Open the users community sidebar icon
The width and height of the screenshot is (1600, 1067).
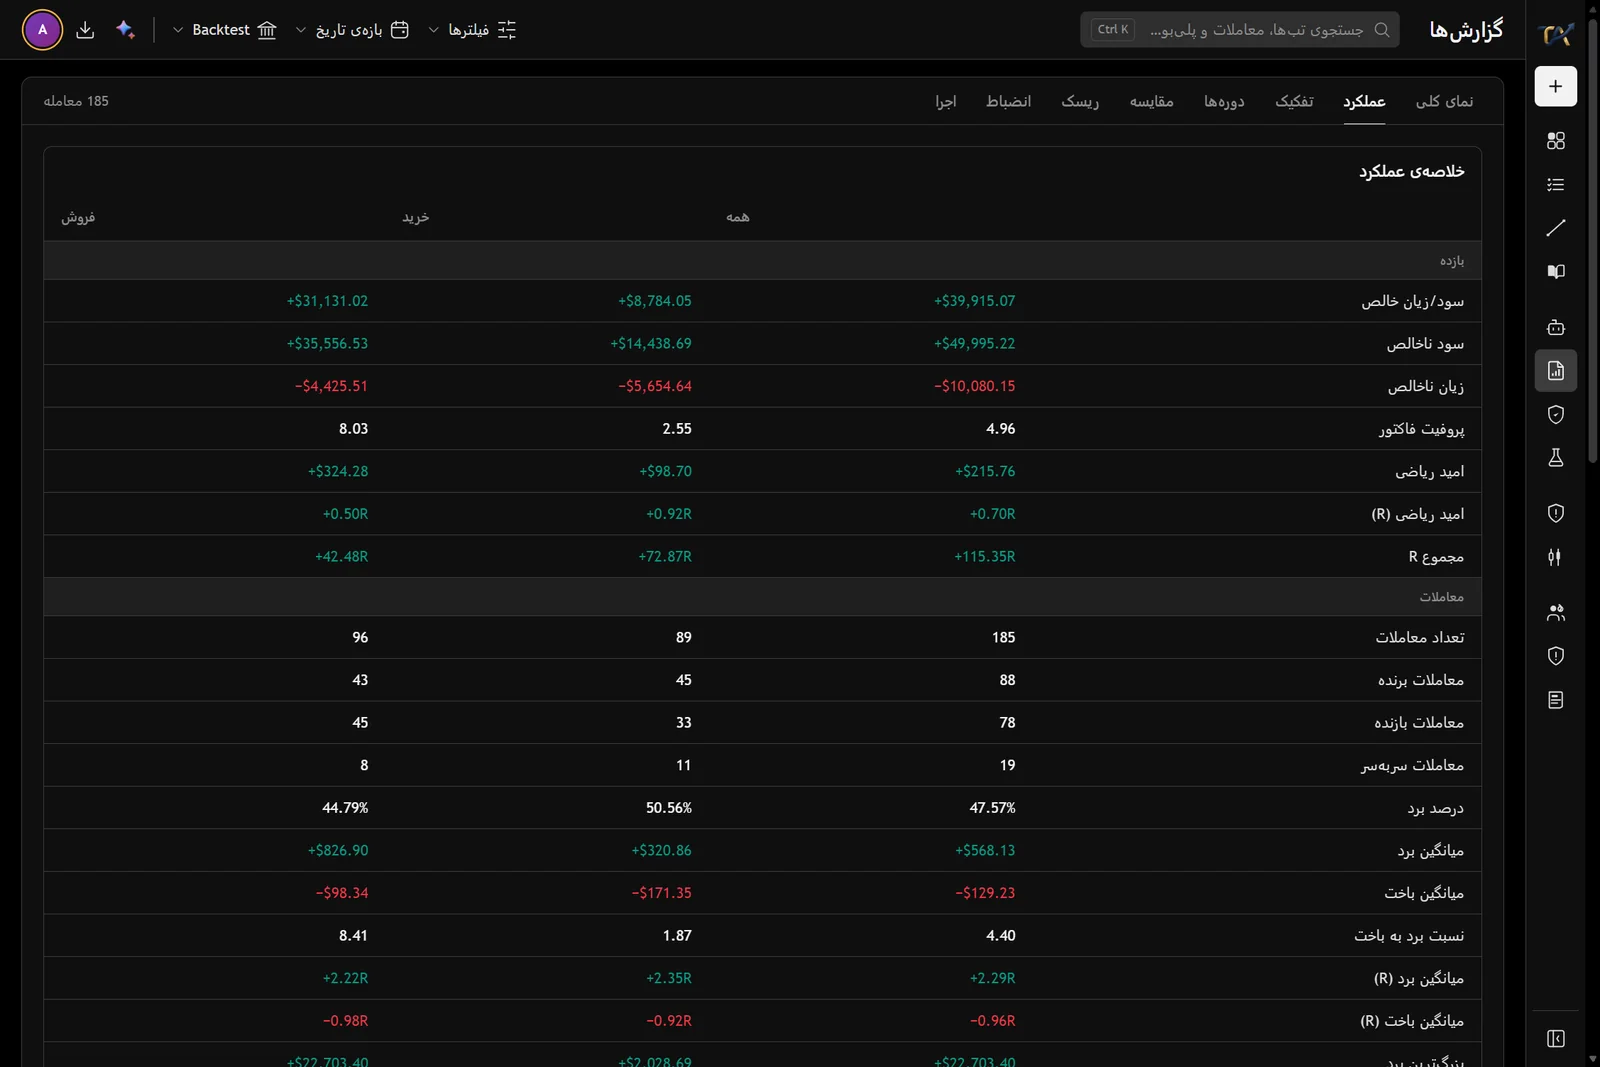(1555, 612)
